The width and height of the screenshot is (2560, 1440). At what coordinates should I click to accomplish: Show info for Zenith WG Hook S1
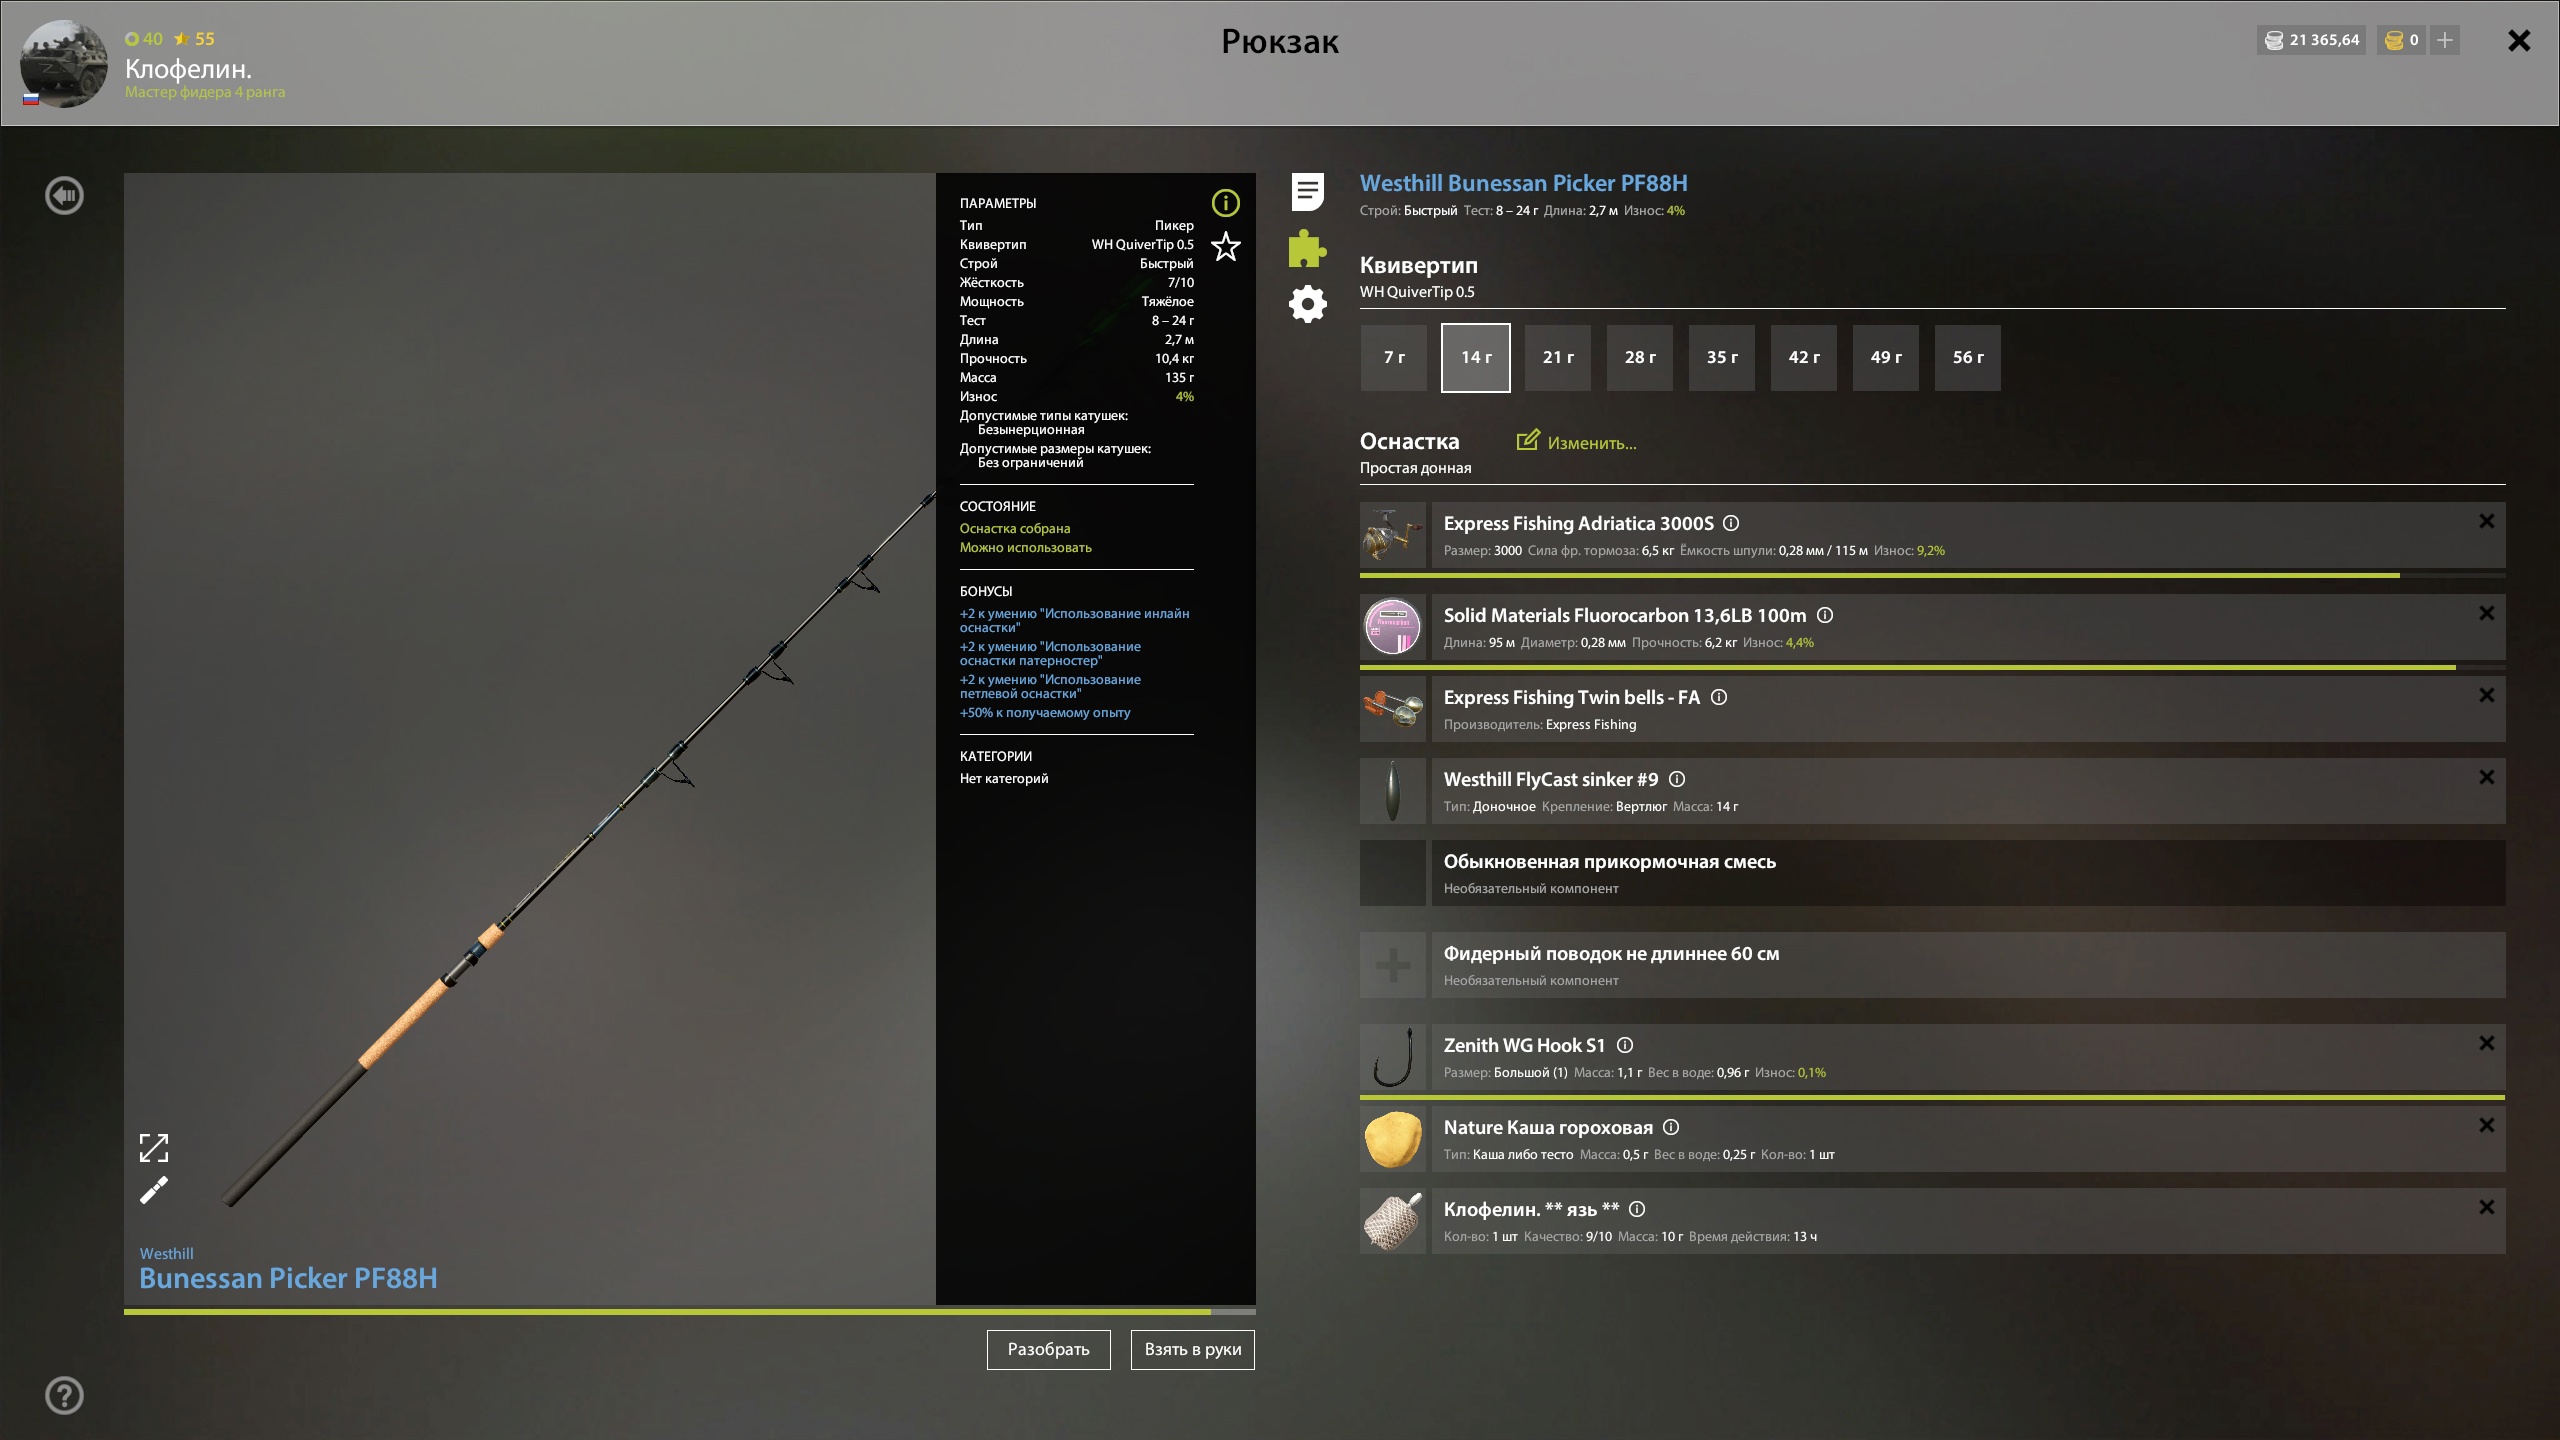(1625, 1045)
